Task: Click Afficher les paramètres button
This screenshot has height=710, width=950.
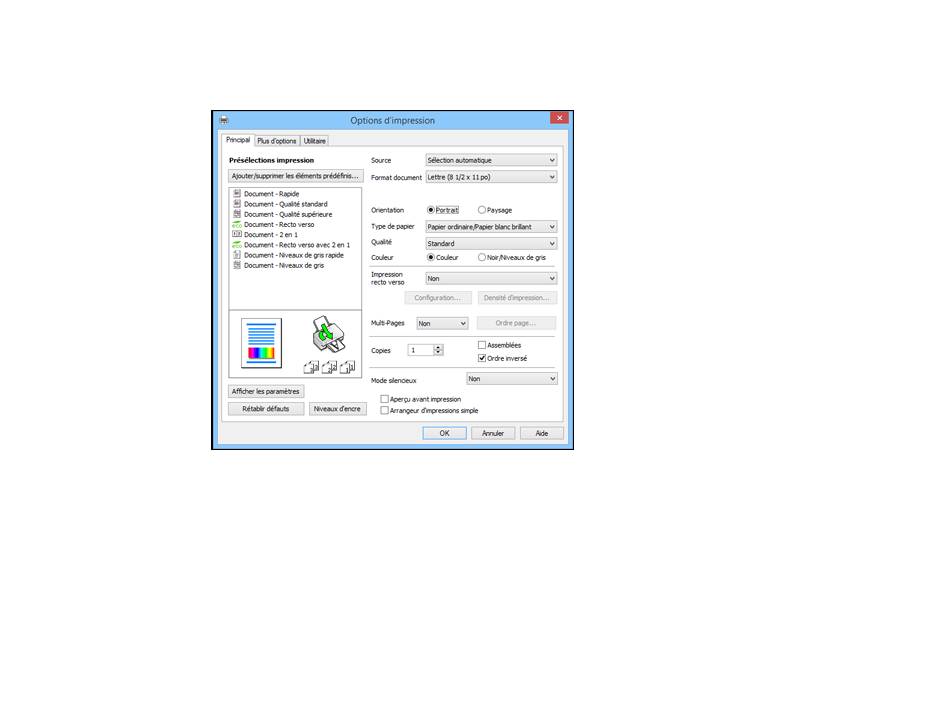Action: pyautogui.click(x=266, y=391)
